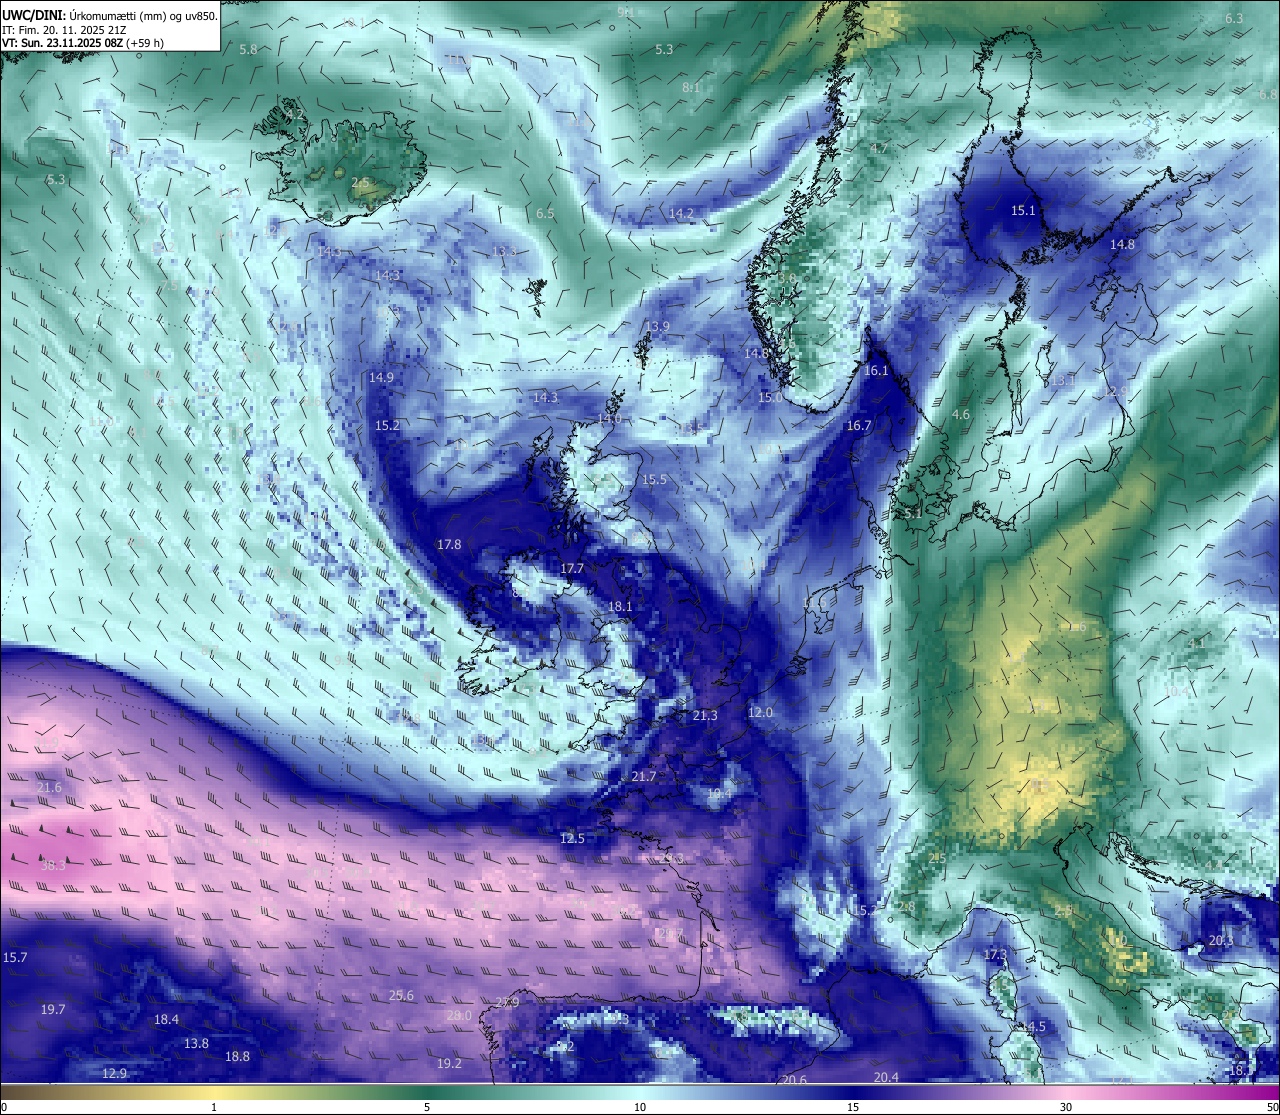Click the "0" tick label at the scale start

[4, 1107]
